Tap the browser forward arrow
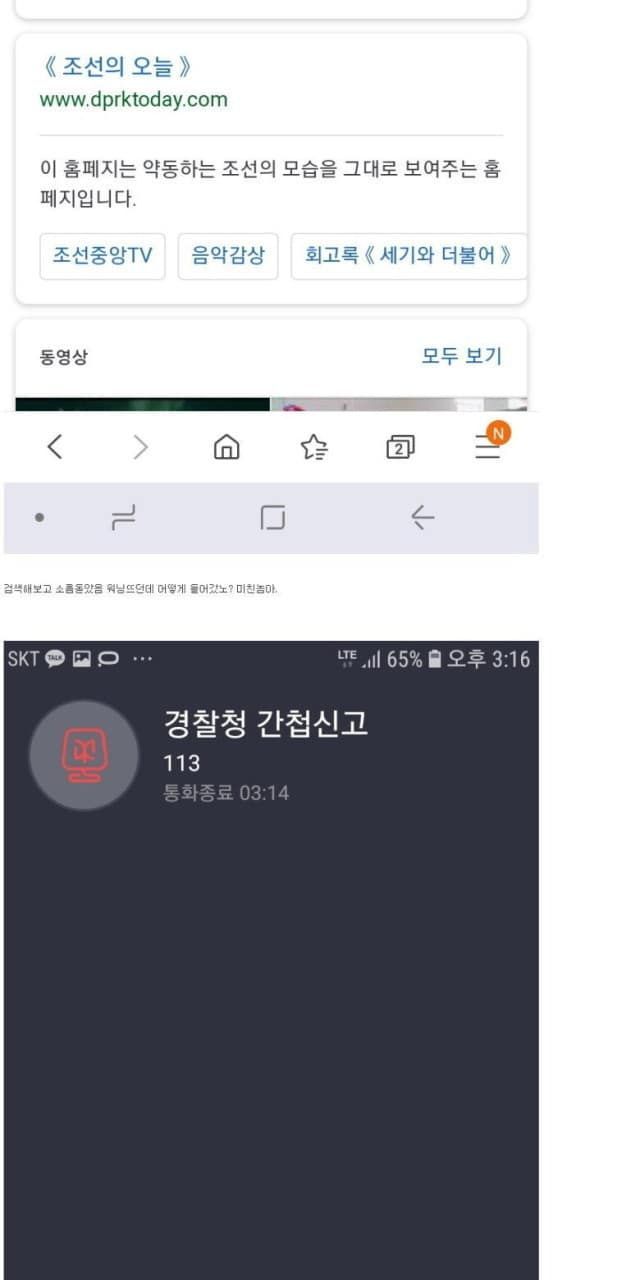The width and height of the screenshot is (640, 1280). pyautogui.click(x=140, y=448)
